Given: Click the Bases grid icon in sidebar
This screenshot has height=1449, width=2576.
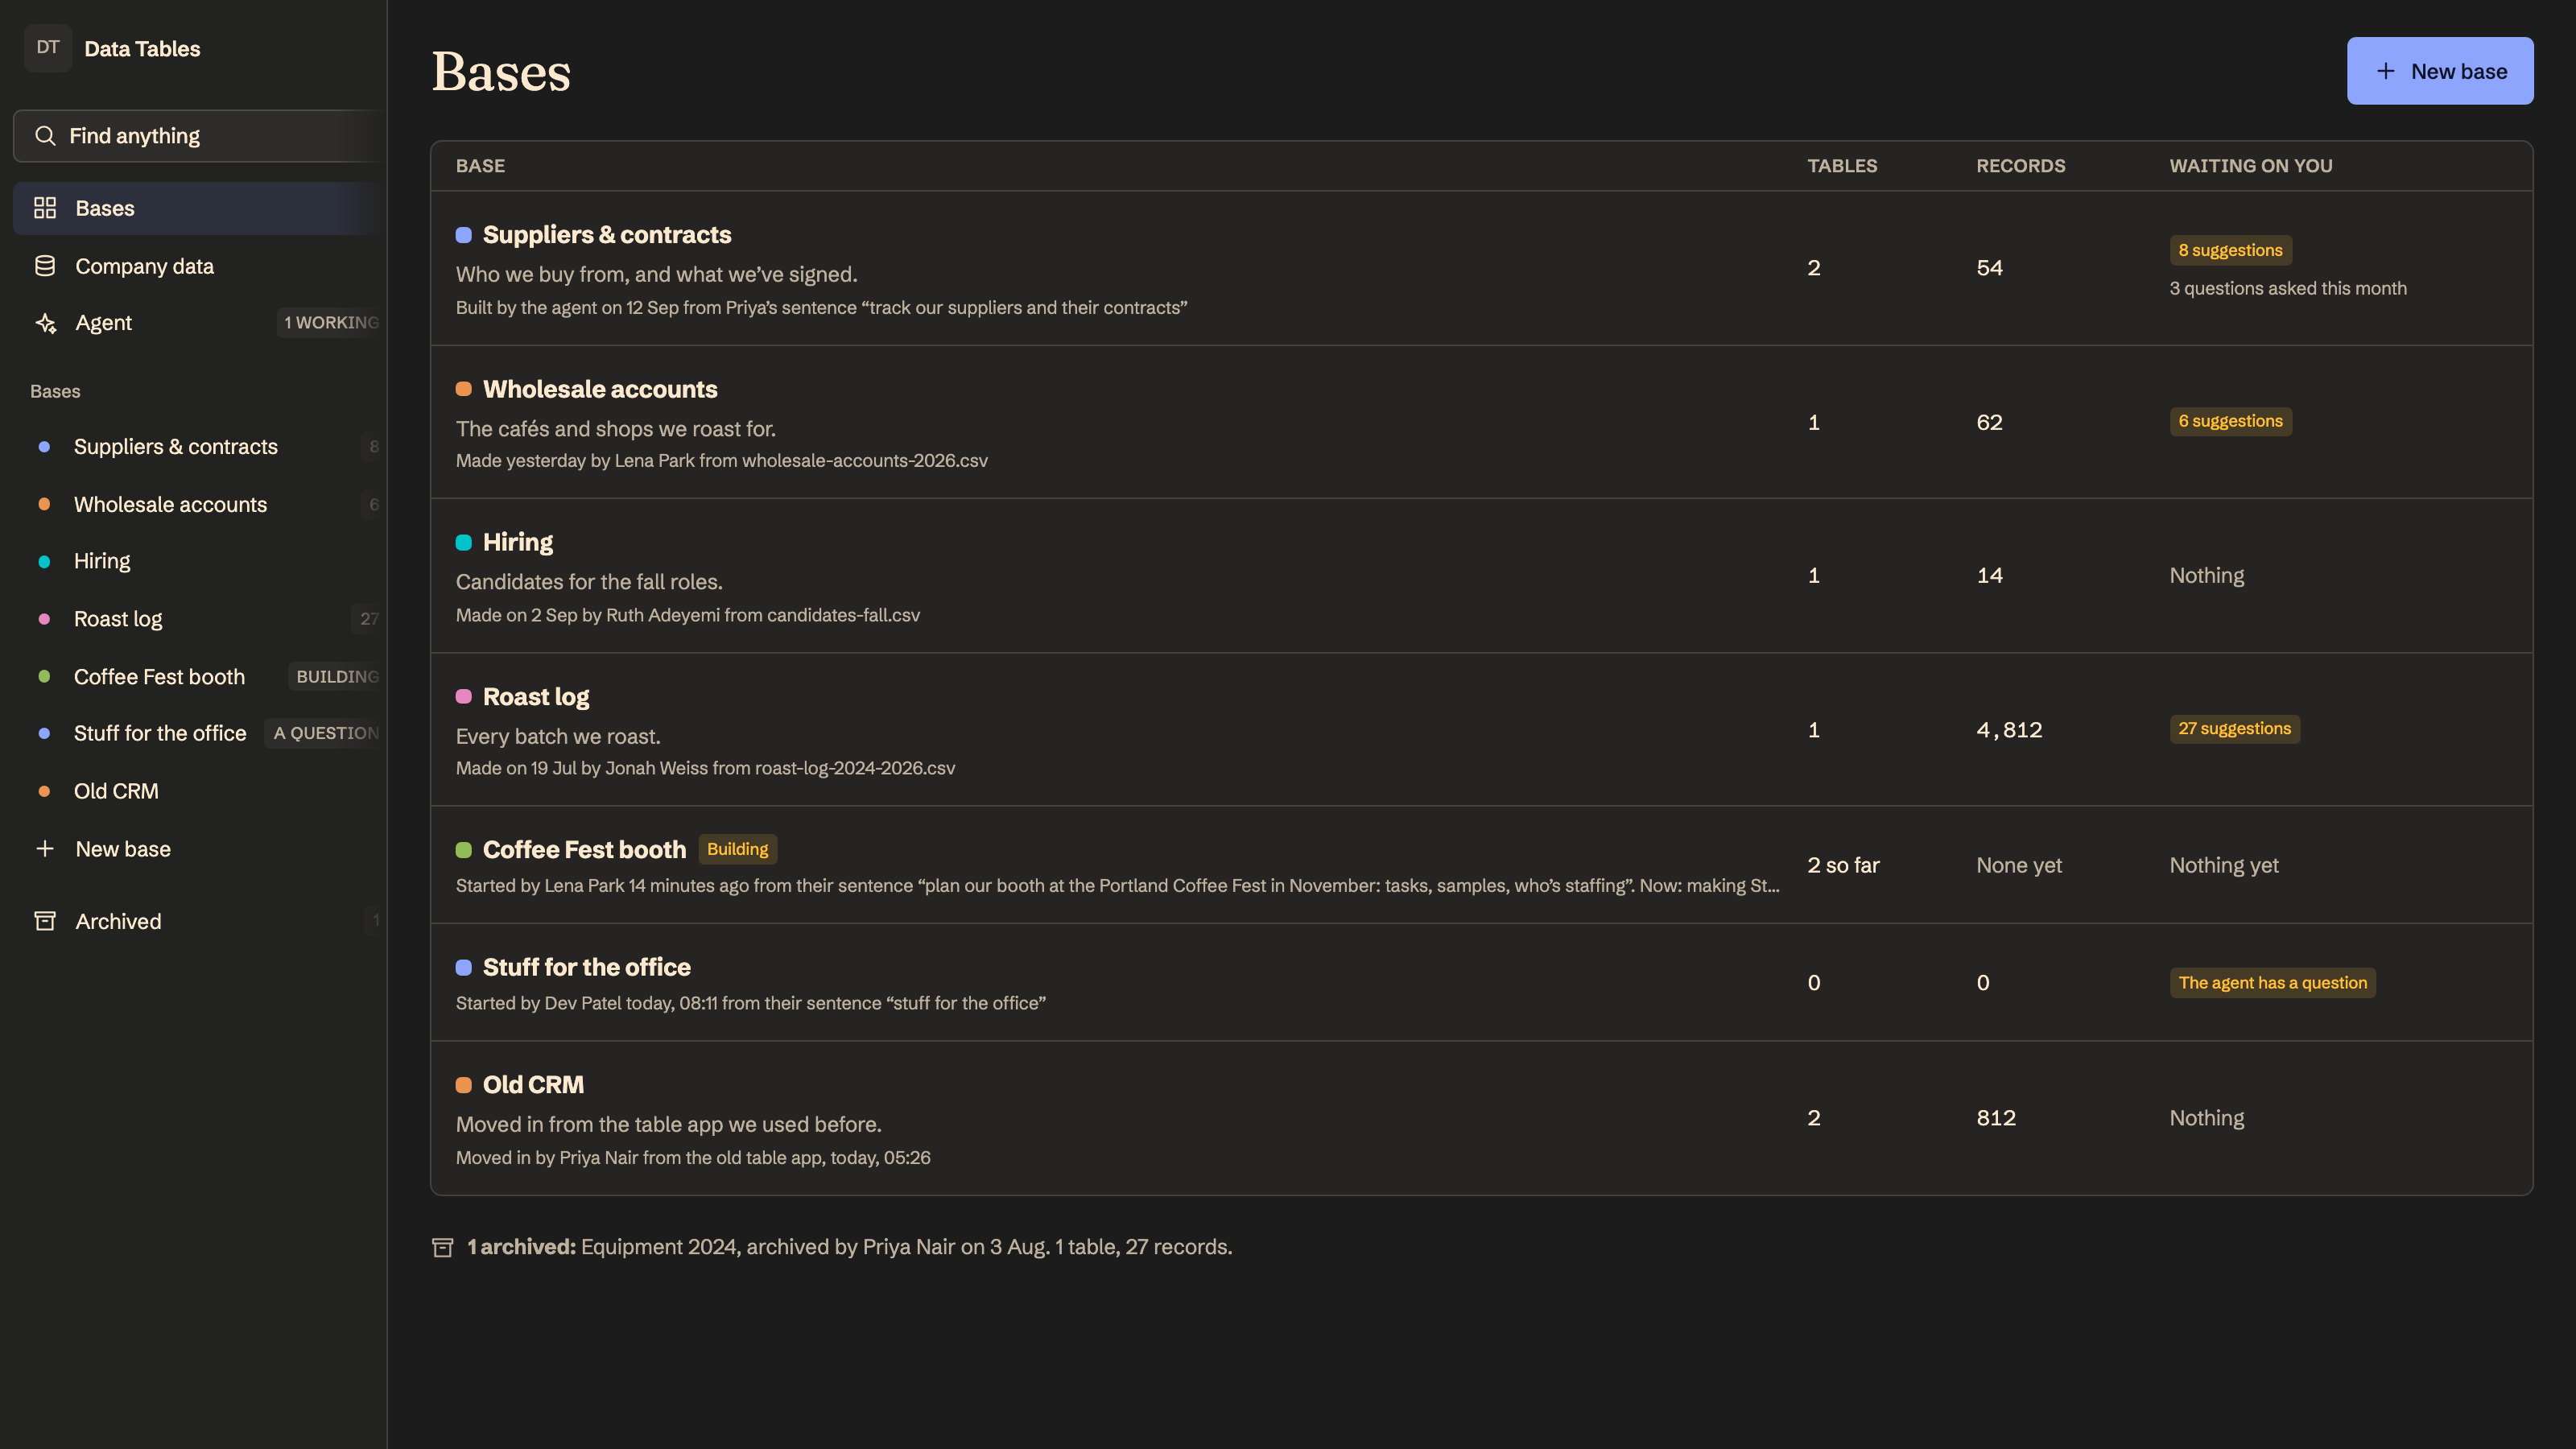Looking at the screenshot, I should (x=45, y=208).
